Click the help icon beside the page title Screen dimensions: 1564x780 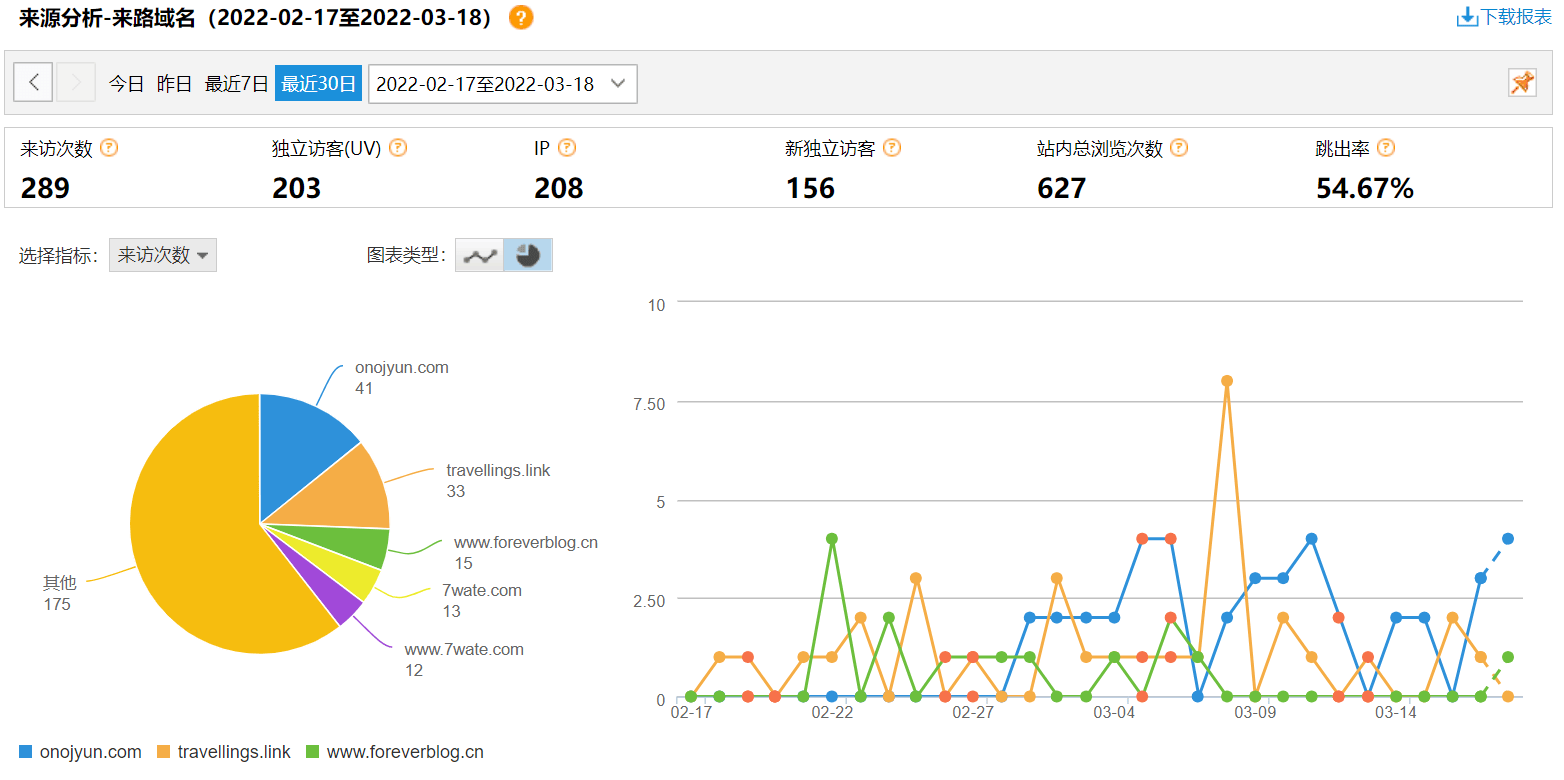tap(520, 18)
